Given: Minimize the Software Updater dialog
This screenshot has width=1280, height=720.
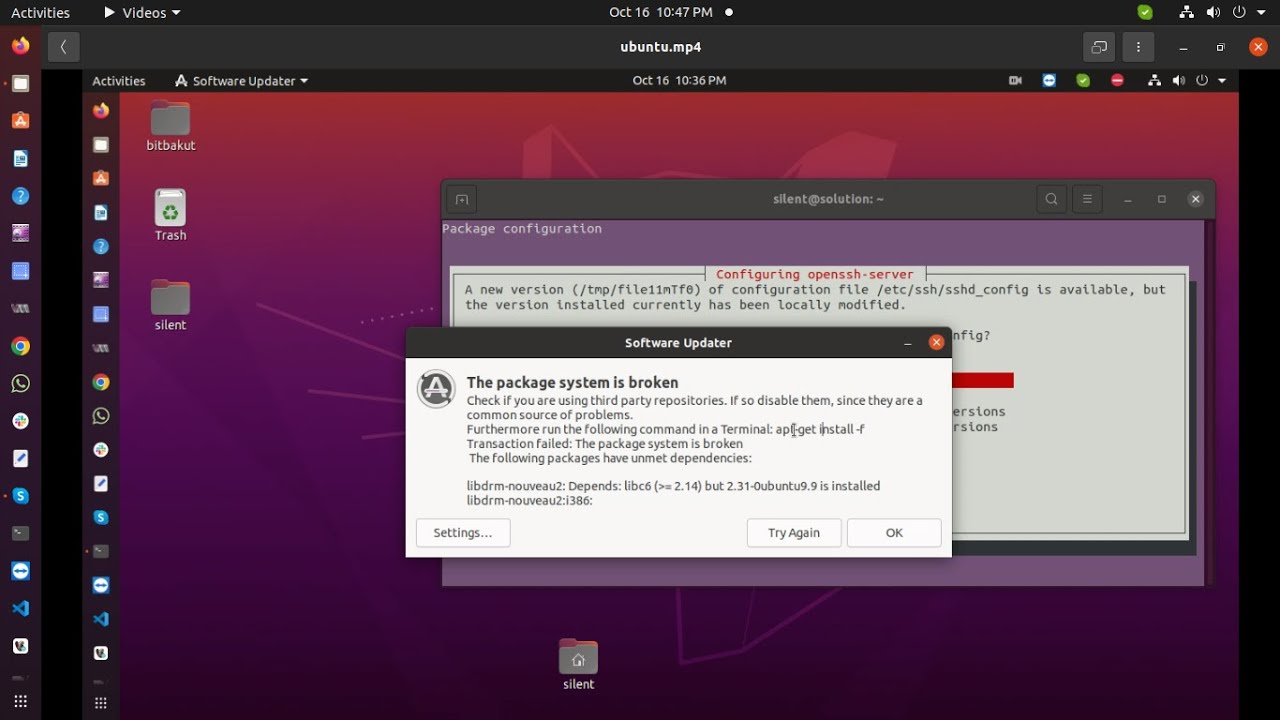Looking at the screenshot, I should tap(908, 343).
